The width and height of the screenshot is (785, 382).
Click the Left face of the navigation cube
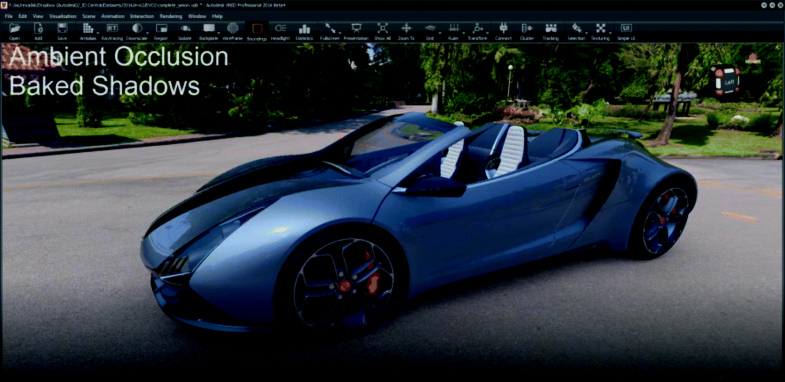pos(729,81)
